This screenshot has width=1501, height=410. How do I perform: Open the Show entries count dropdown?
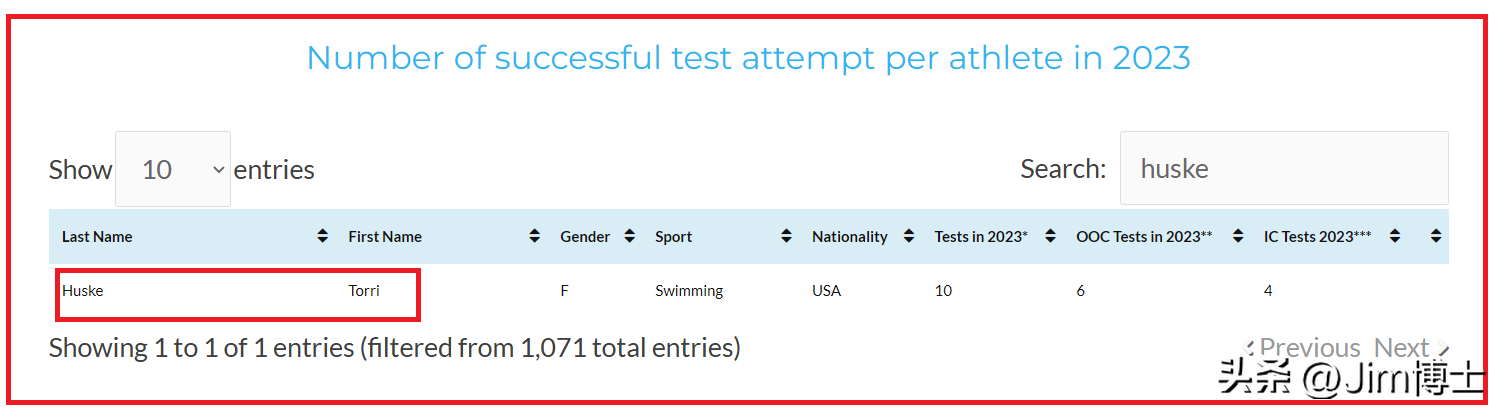pyautogui.click(x=173, y=170)
